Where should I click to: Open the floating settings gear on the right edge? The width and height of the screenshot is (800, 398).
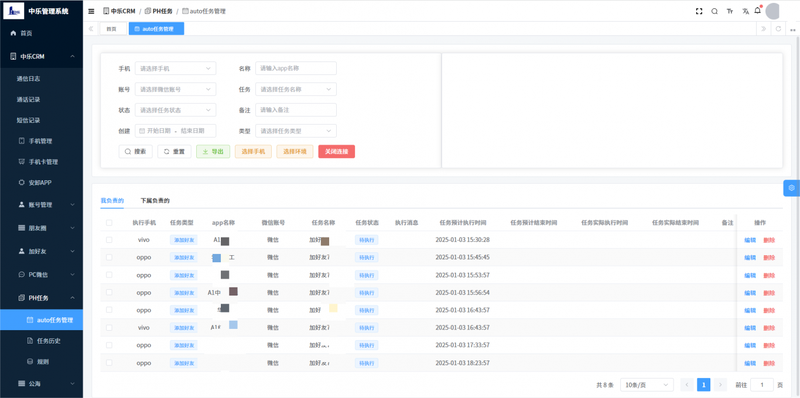(791, 188)
